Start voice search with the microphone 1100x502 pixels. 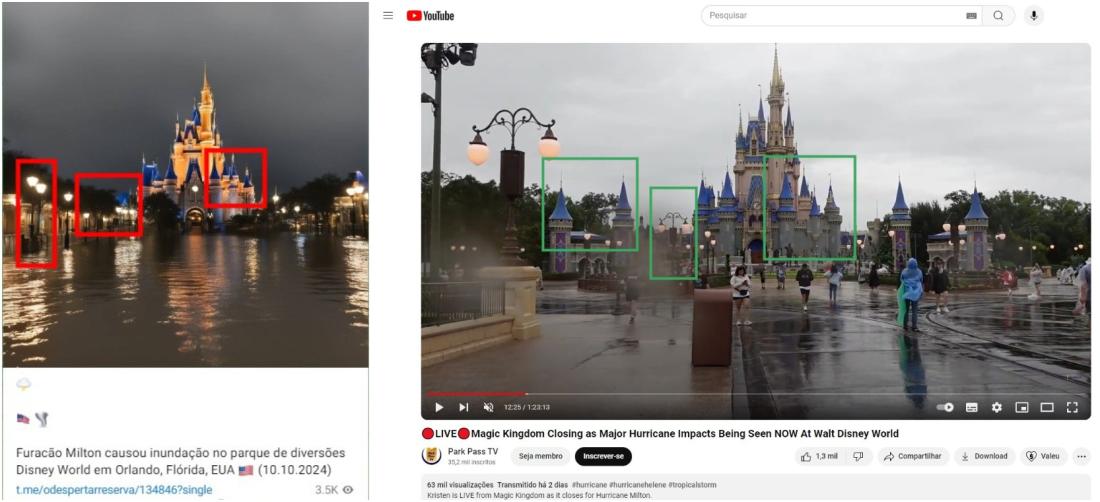point(1033,15)
